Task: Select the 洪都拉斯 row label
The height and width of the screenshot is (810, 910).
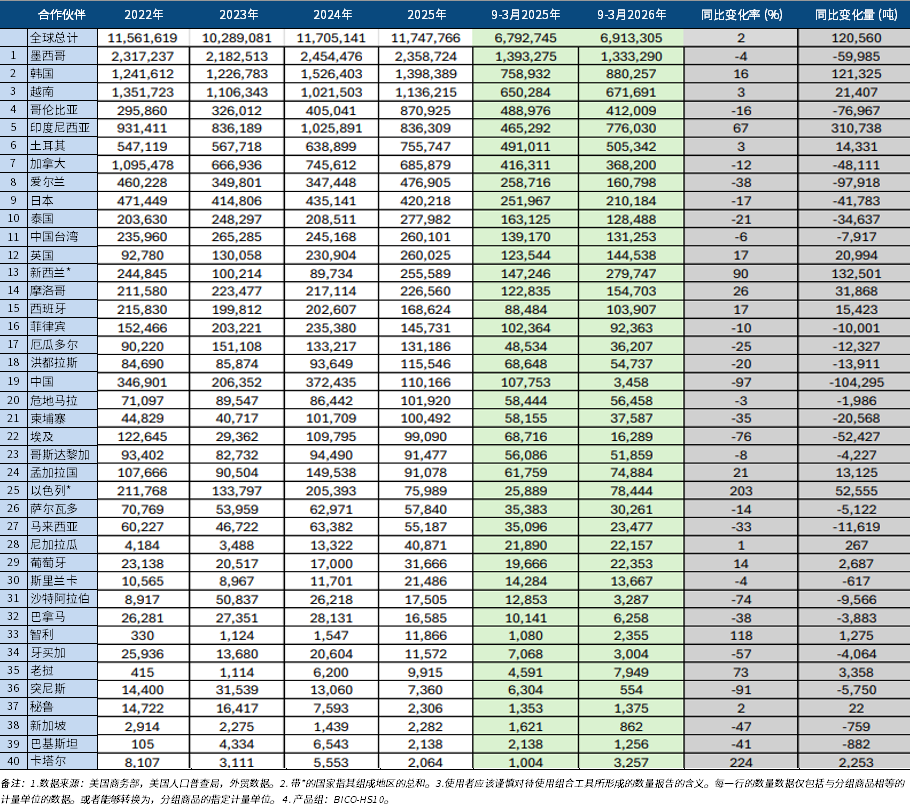Action: 53,363
